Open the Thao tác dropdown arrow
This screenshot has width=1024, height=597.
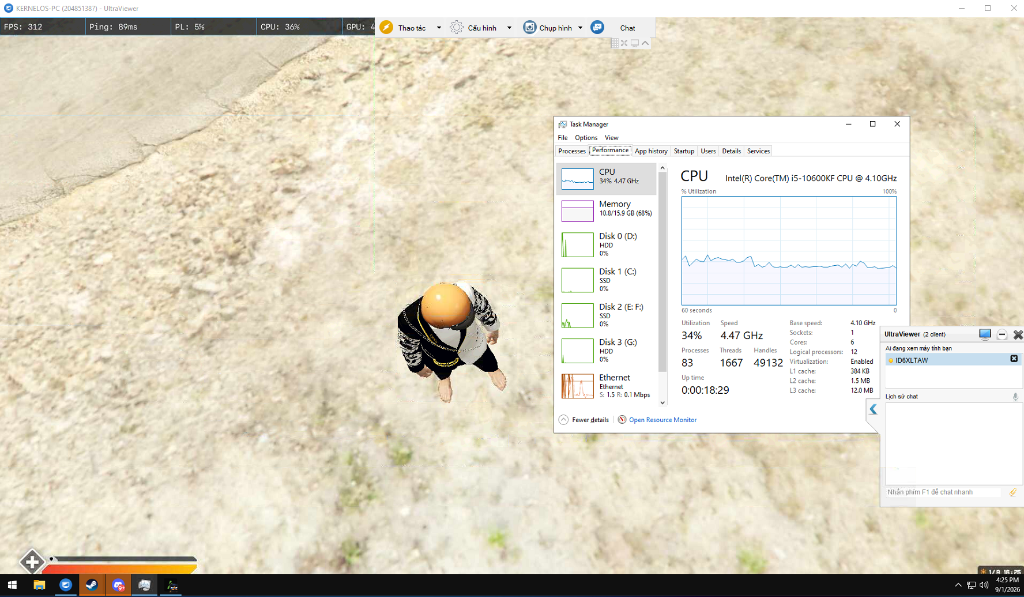pos(439,27)
